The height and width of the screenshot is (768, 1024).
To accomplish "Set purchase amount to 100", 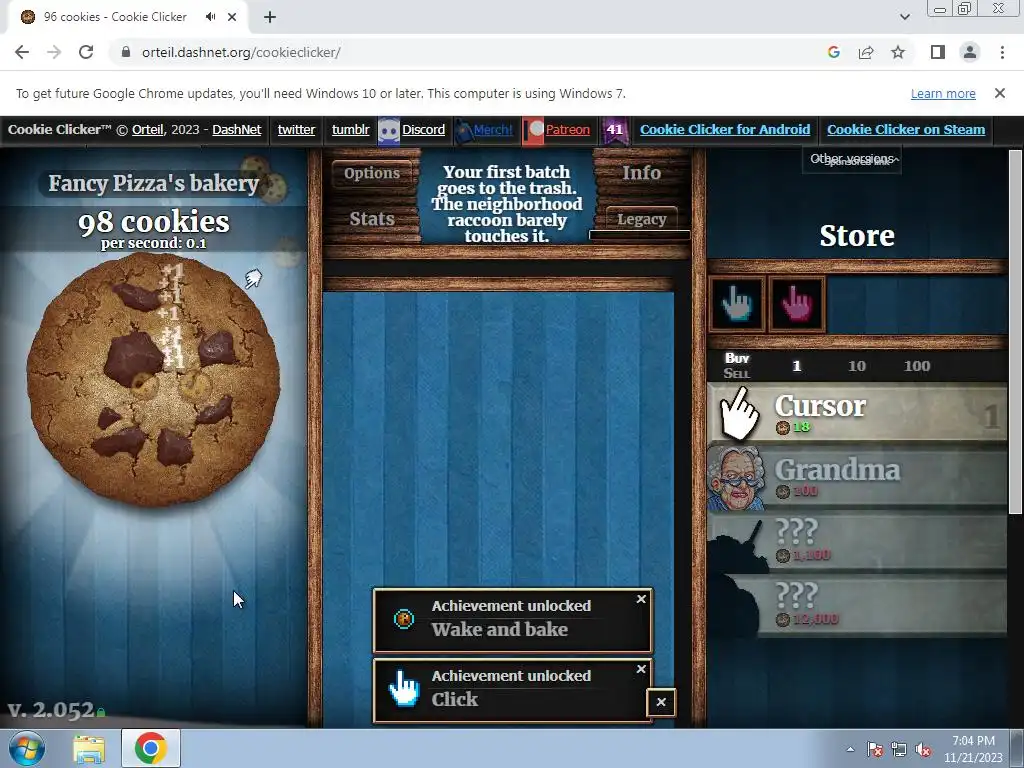I will 917,366.
